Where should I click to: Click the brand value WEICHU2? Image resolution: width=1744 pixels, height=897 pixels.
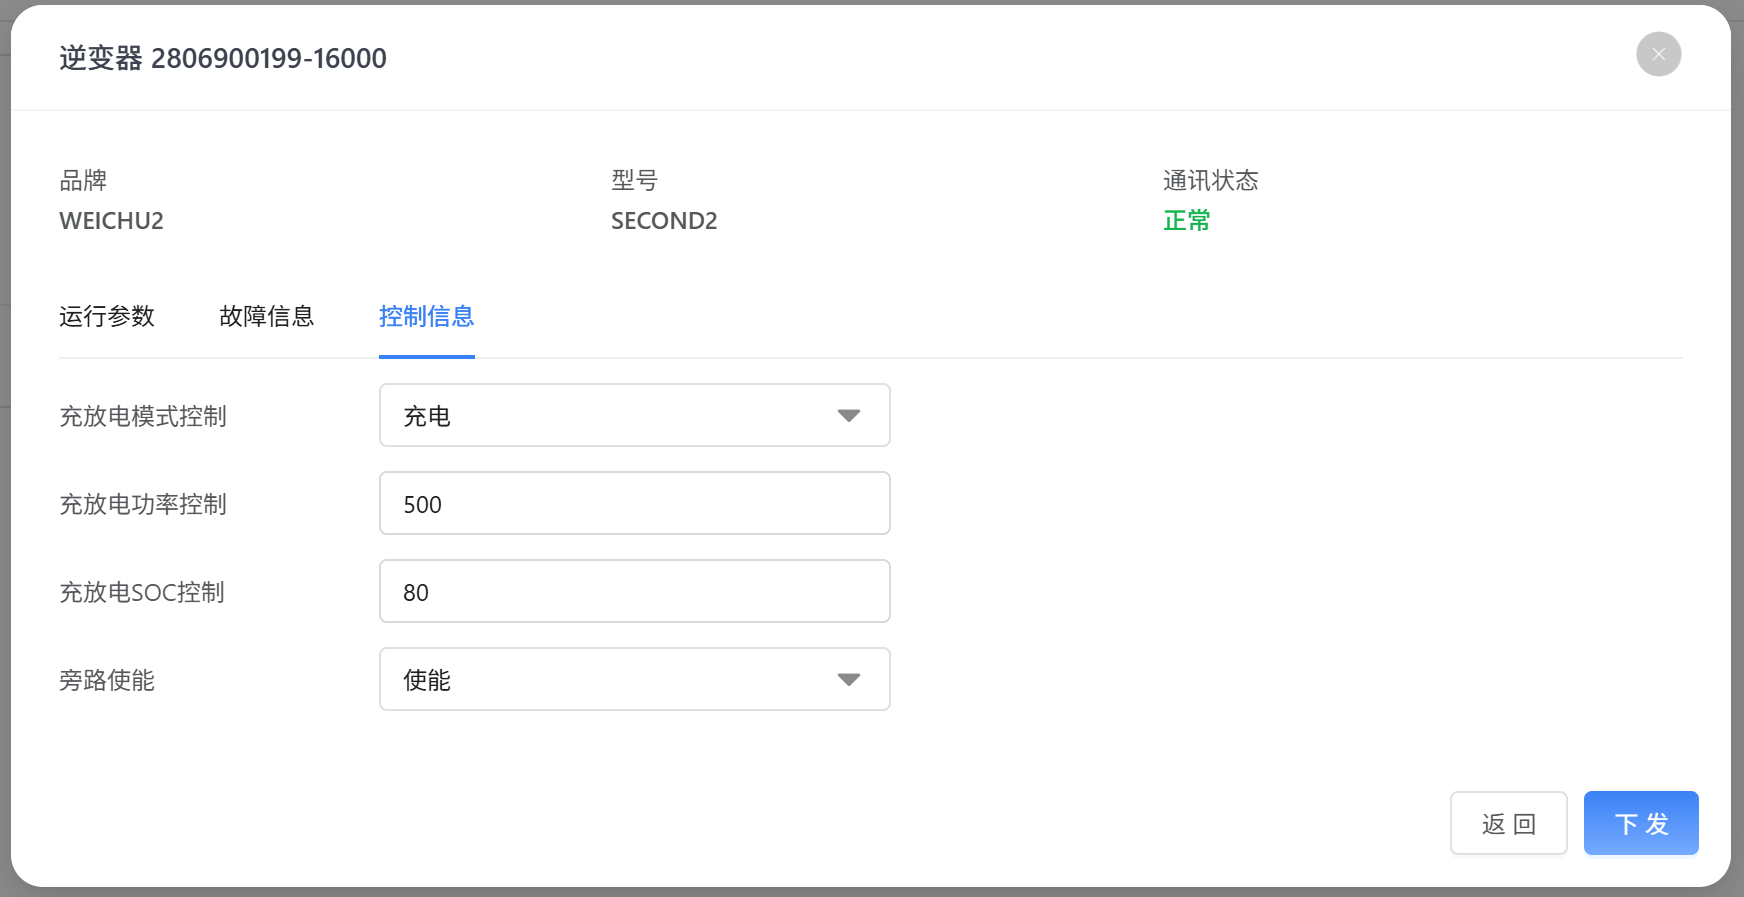(111, 221)
